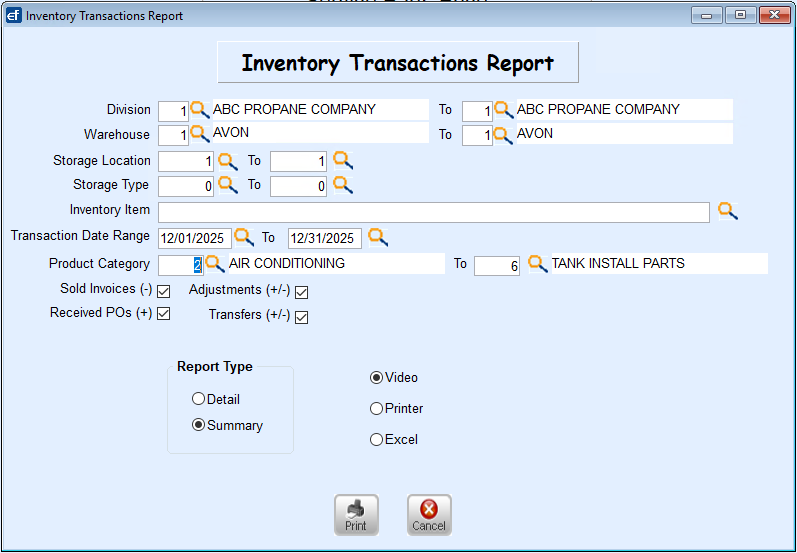Click the Cancel button
This screenshot has width=797, height=553.
click(x=429, y=515)
